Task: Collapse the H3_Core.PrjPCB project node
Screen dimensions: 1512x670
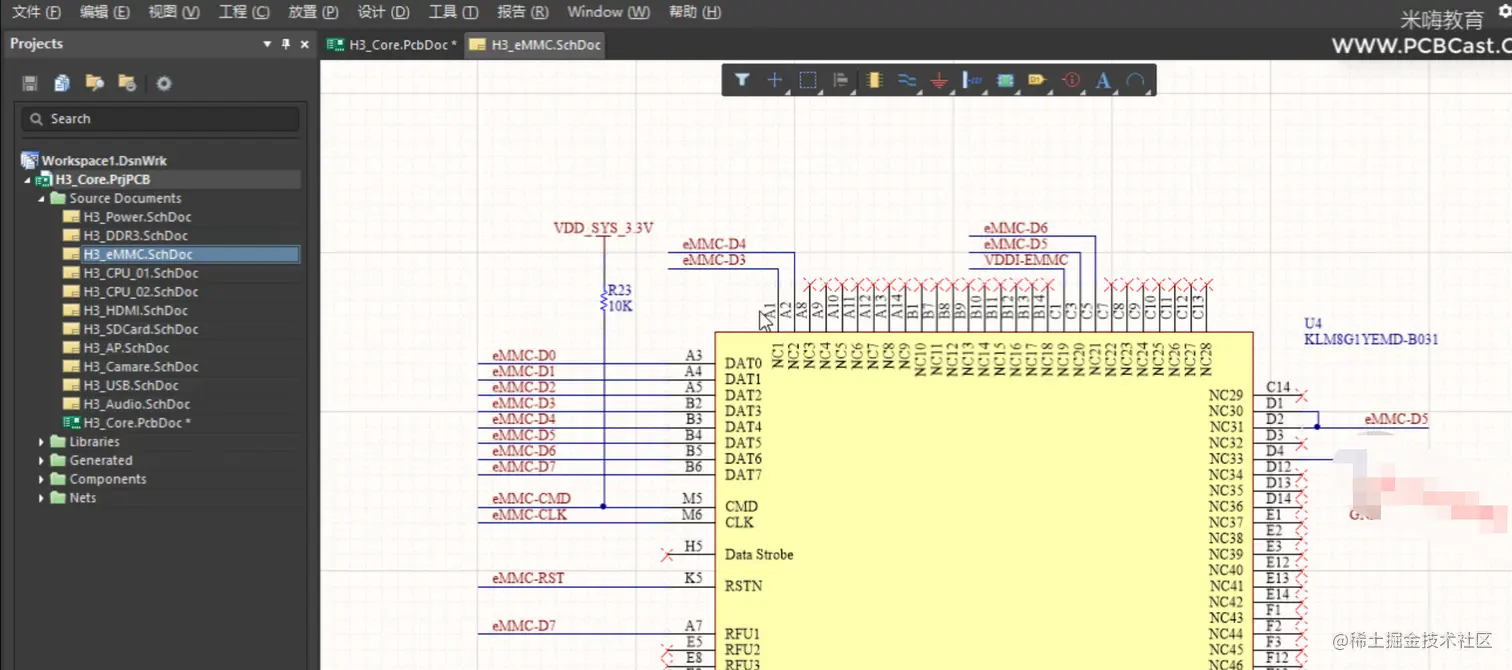Action: click(28, 180)
